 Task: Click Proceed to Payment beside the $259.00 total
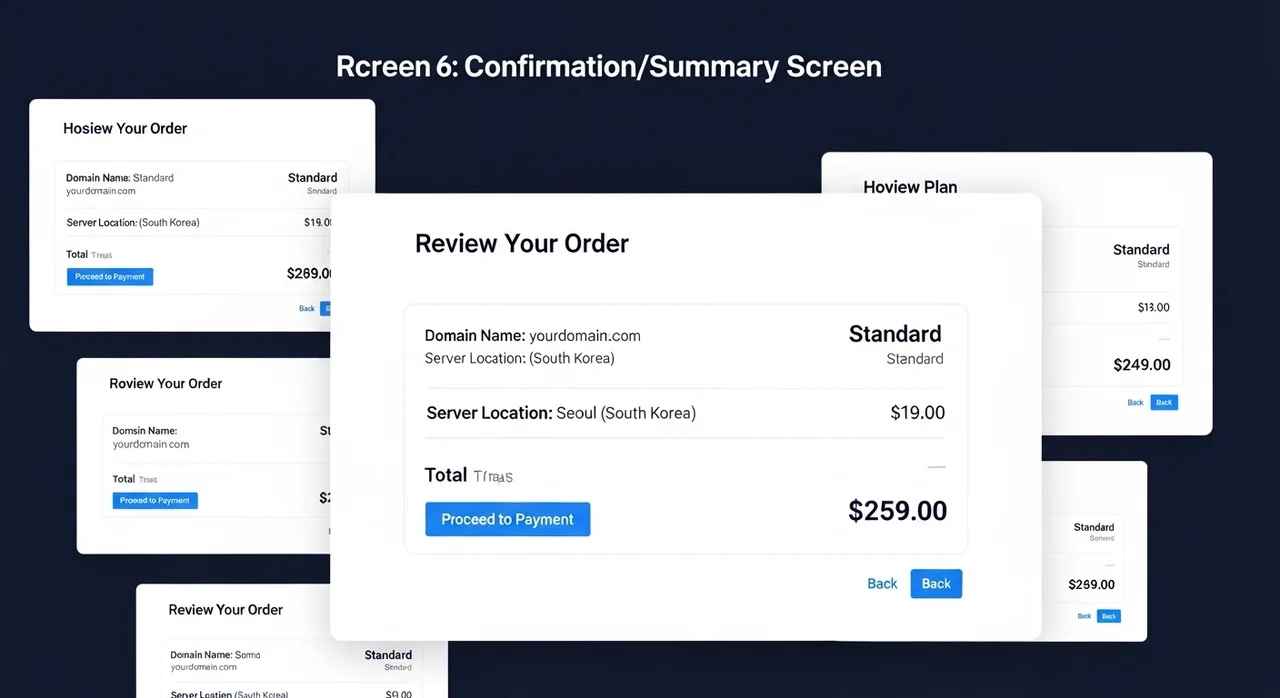click(507, 519)
